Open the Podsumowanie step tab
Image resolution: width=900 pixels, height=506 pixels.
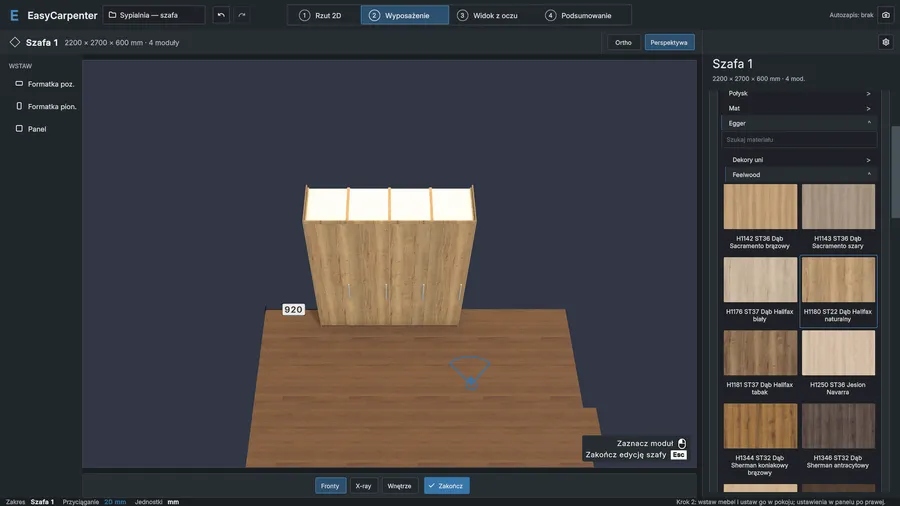pyautogui.click(x=579, y=15)
